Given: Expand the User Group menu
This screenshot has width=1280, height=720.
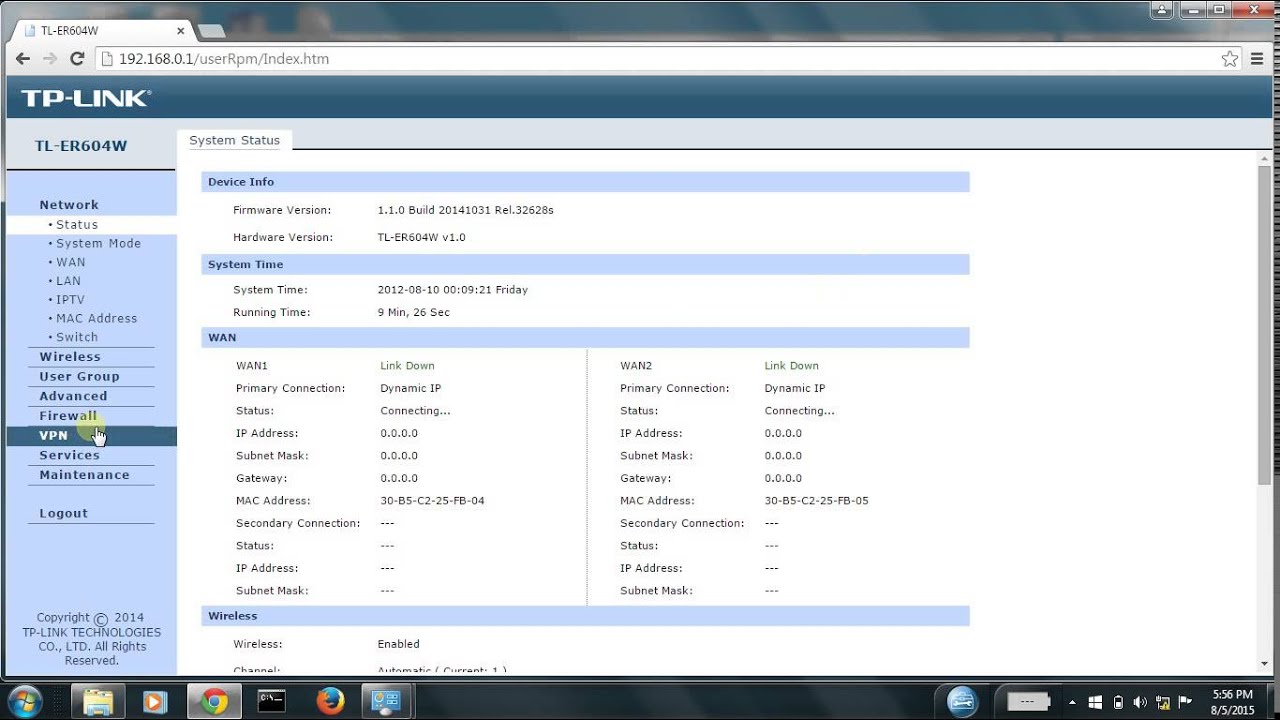Looking at the screenshot, I should pos(79,377).
